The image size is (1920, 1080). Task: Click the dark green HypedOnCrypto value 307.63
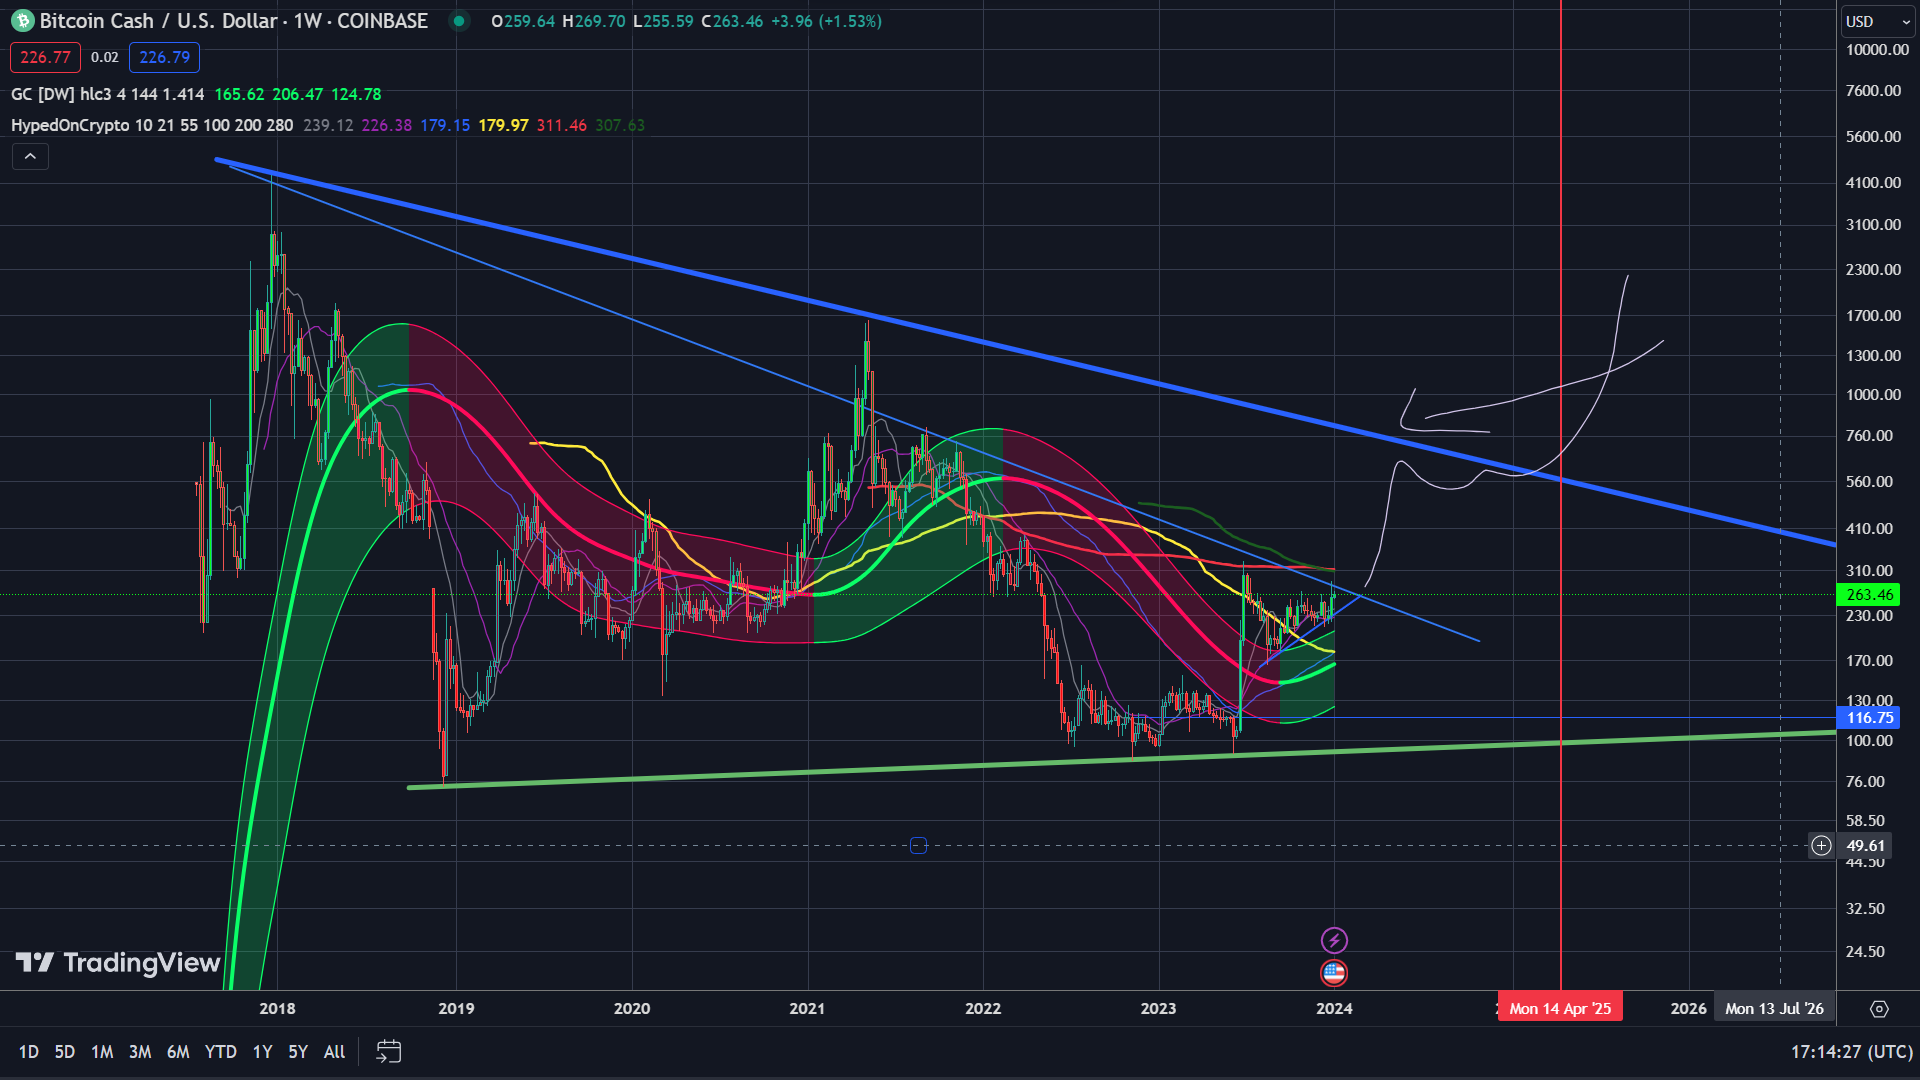tap(620, 125)
